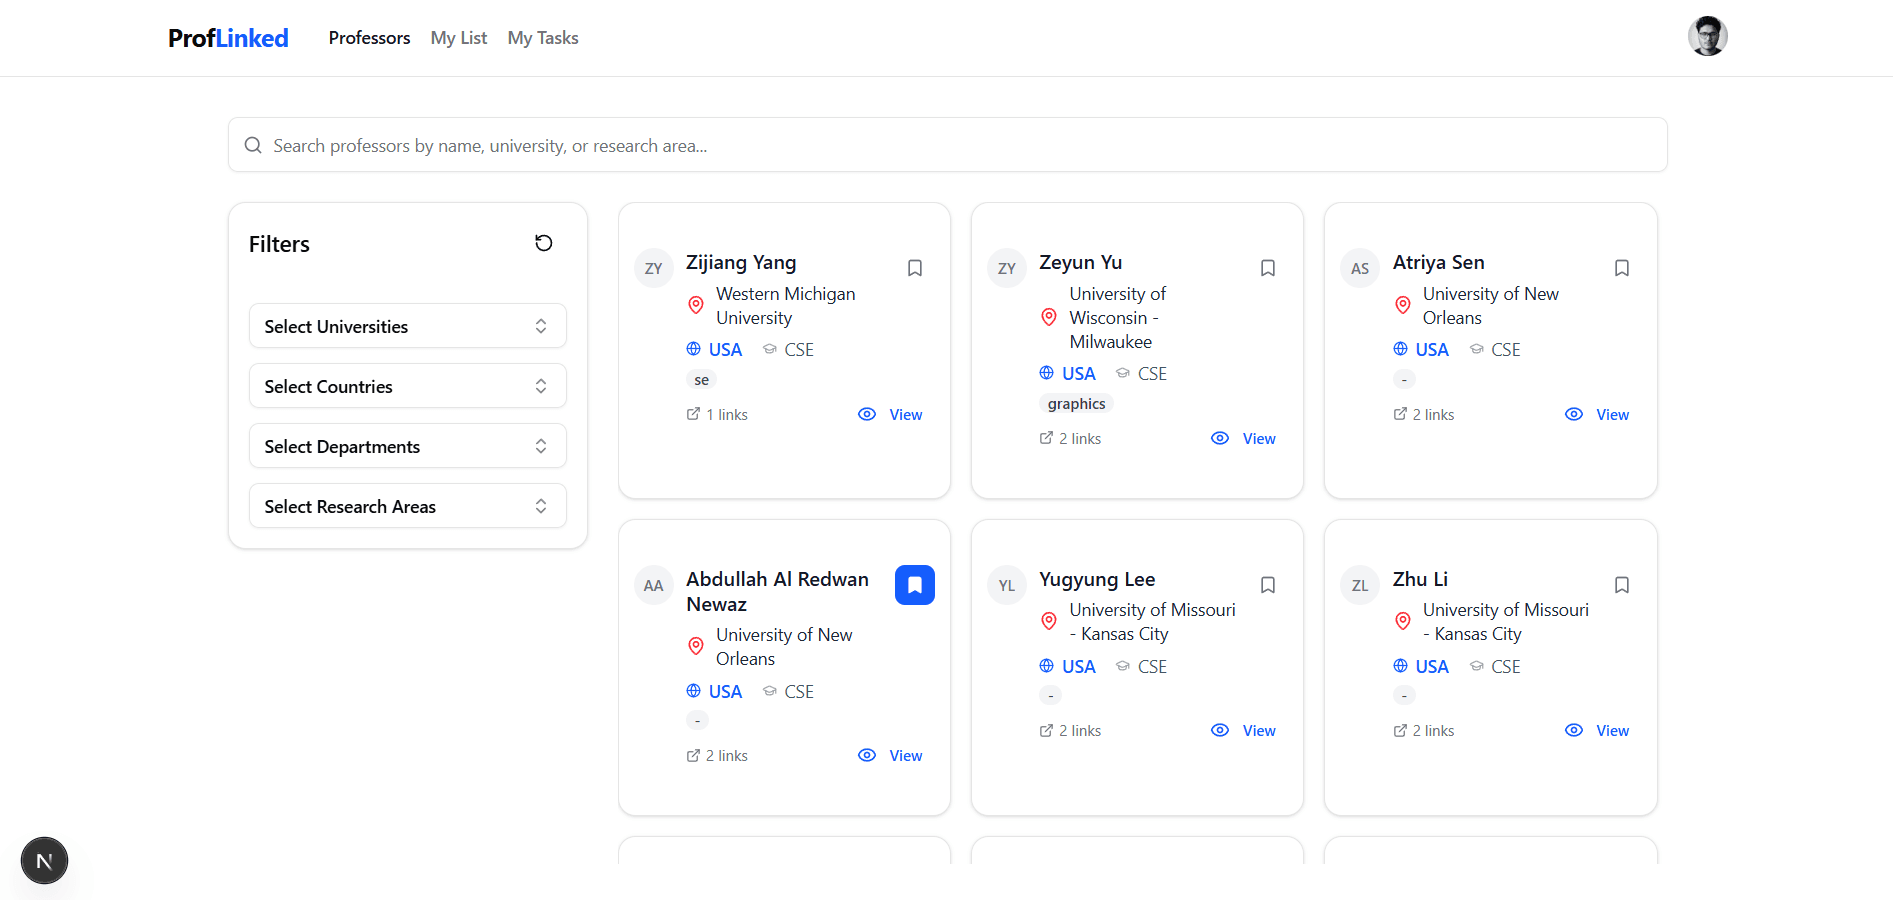Bookmark Zhu Li's profile
This screenshot has width=1893, height=900.
[x=1622, y=585]
